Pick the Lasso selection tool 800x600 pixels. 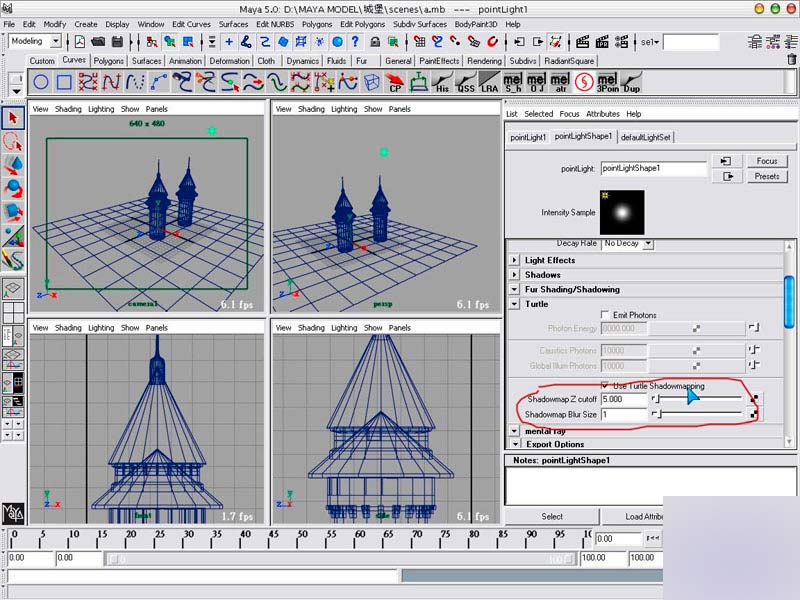tap(13, 142)
